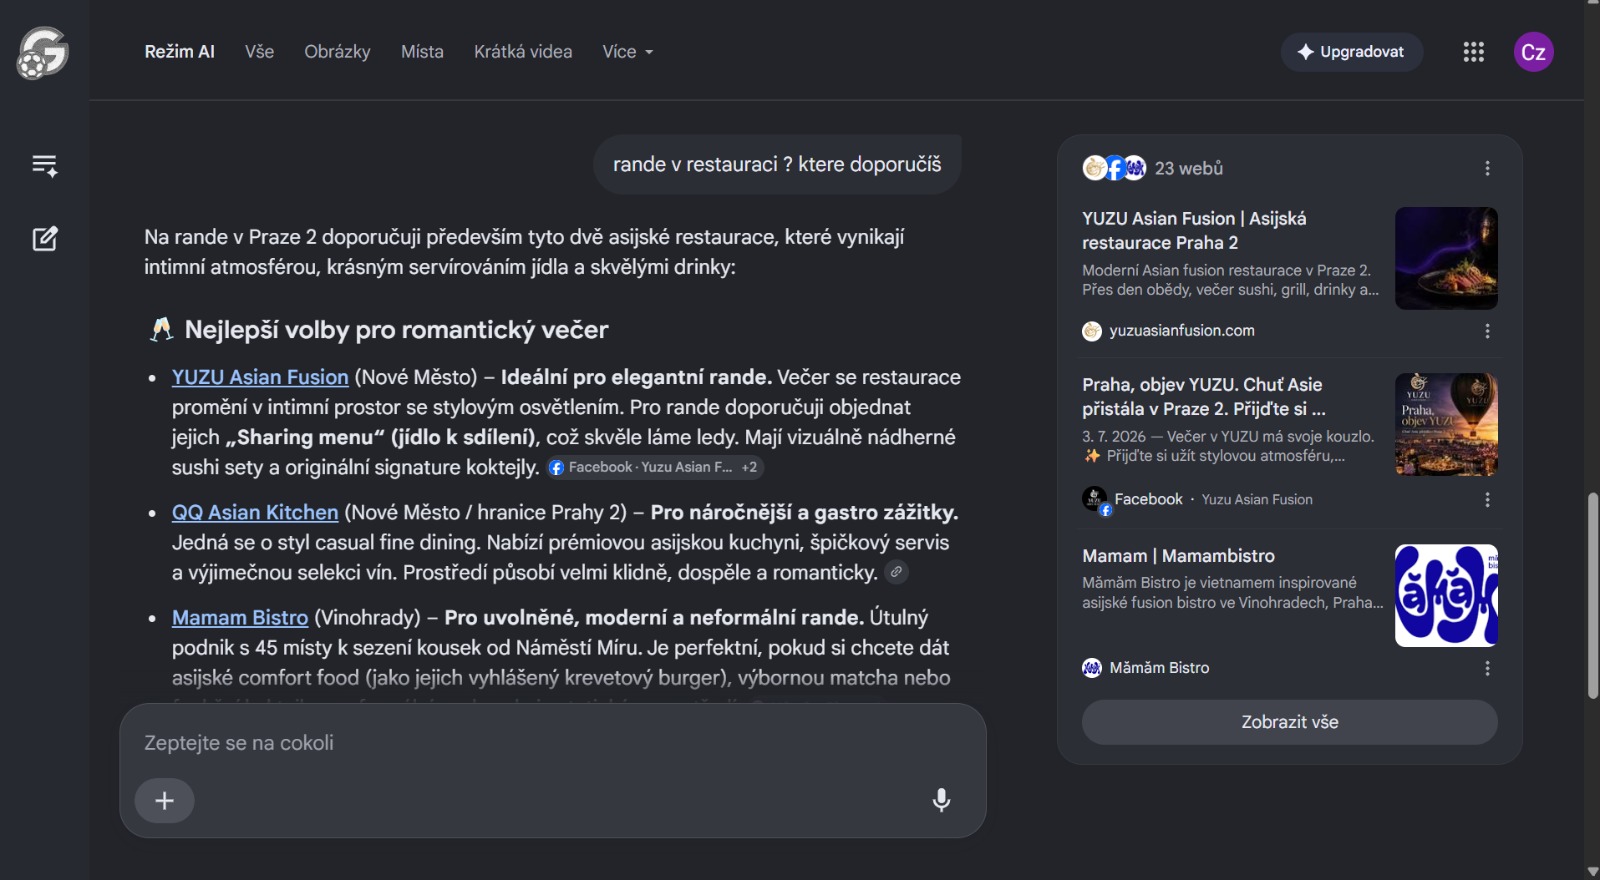Open options menu for 23 webů panel
The height and width of the screenshot is (880, 1600).
click(x=1487, y=168)
